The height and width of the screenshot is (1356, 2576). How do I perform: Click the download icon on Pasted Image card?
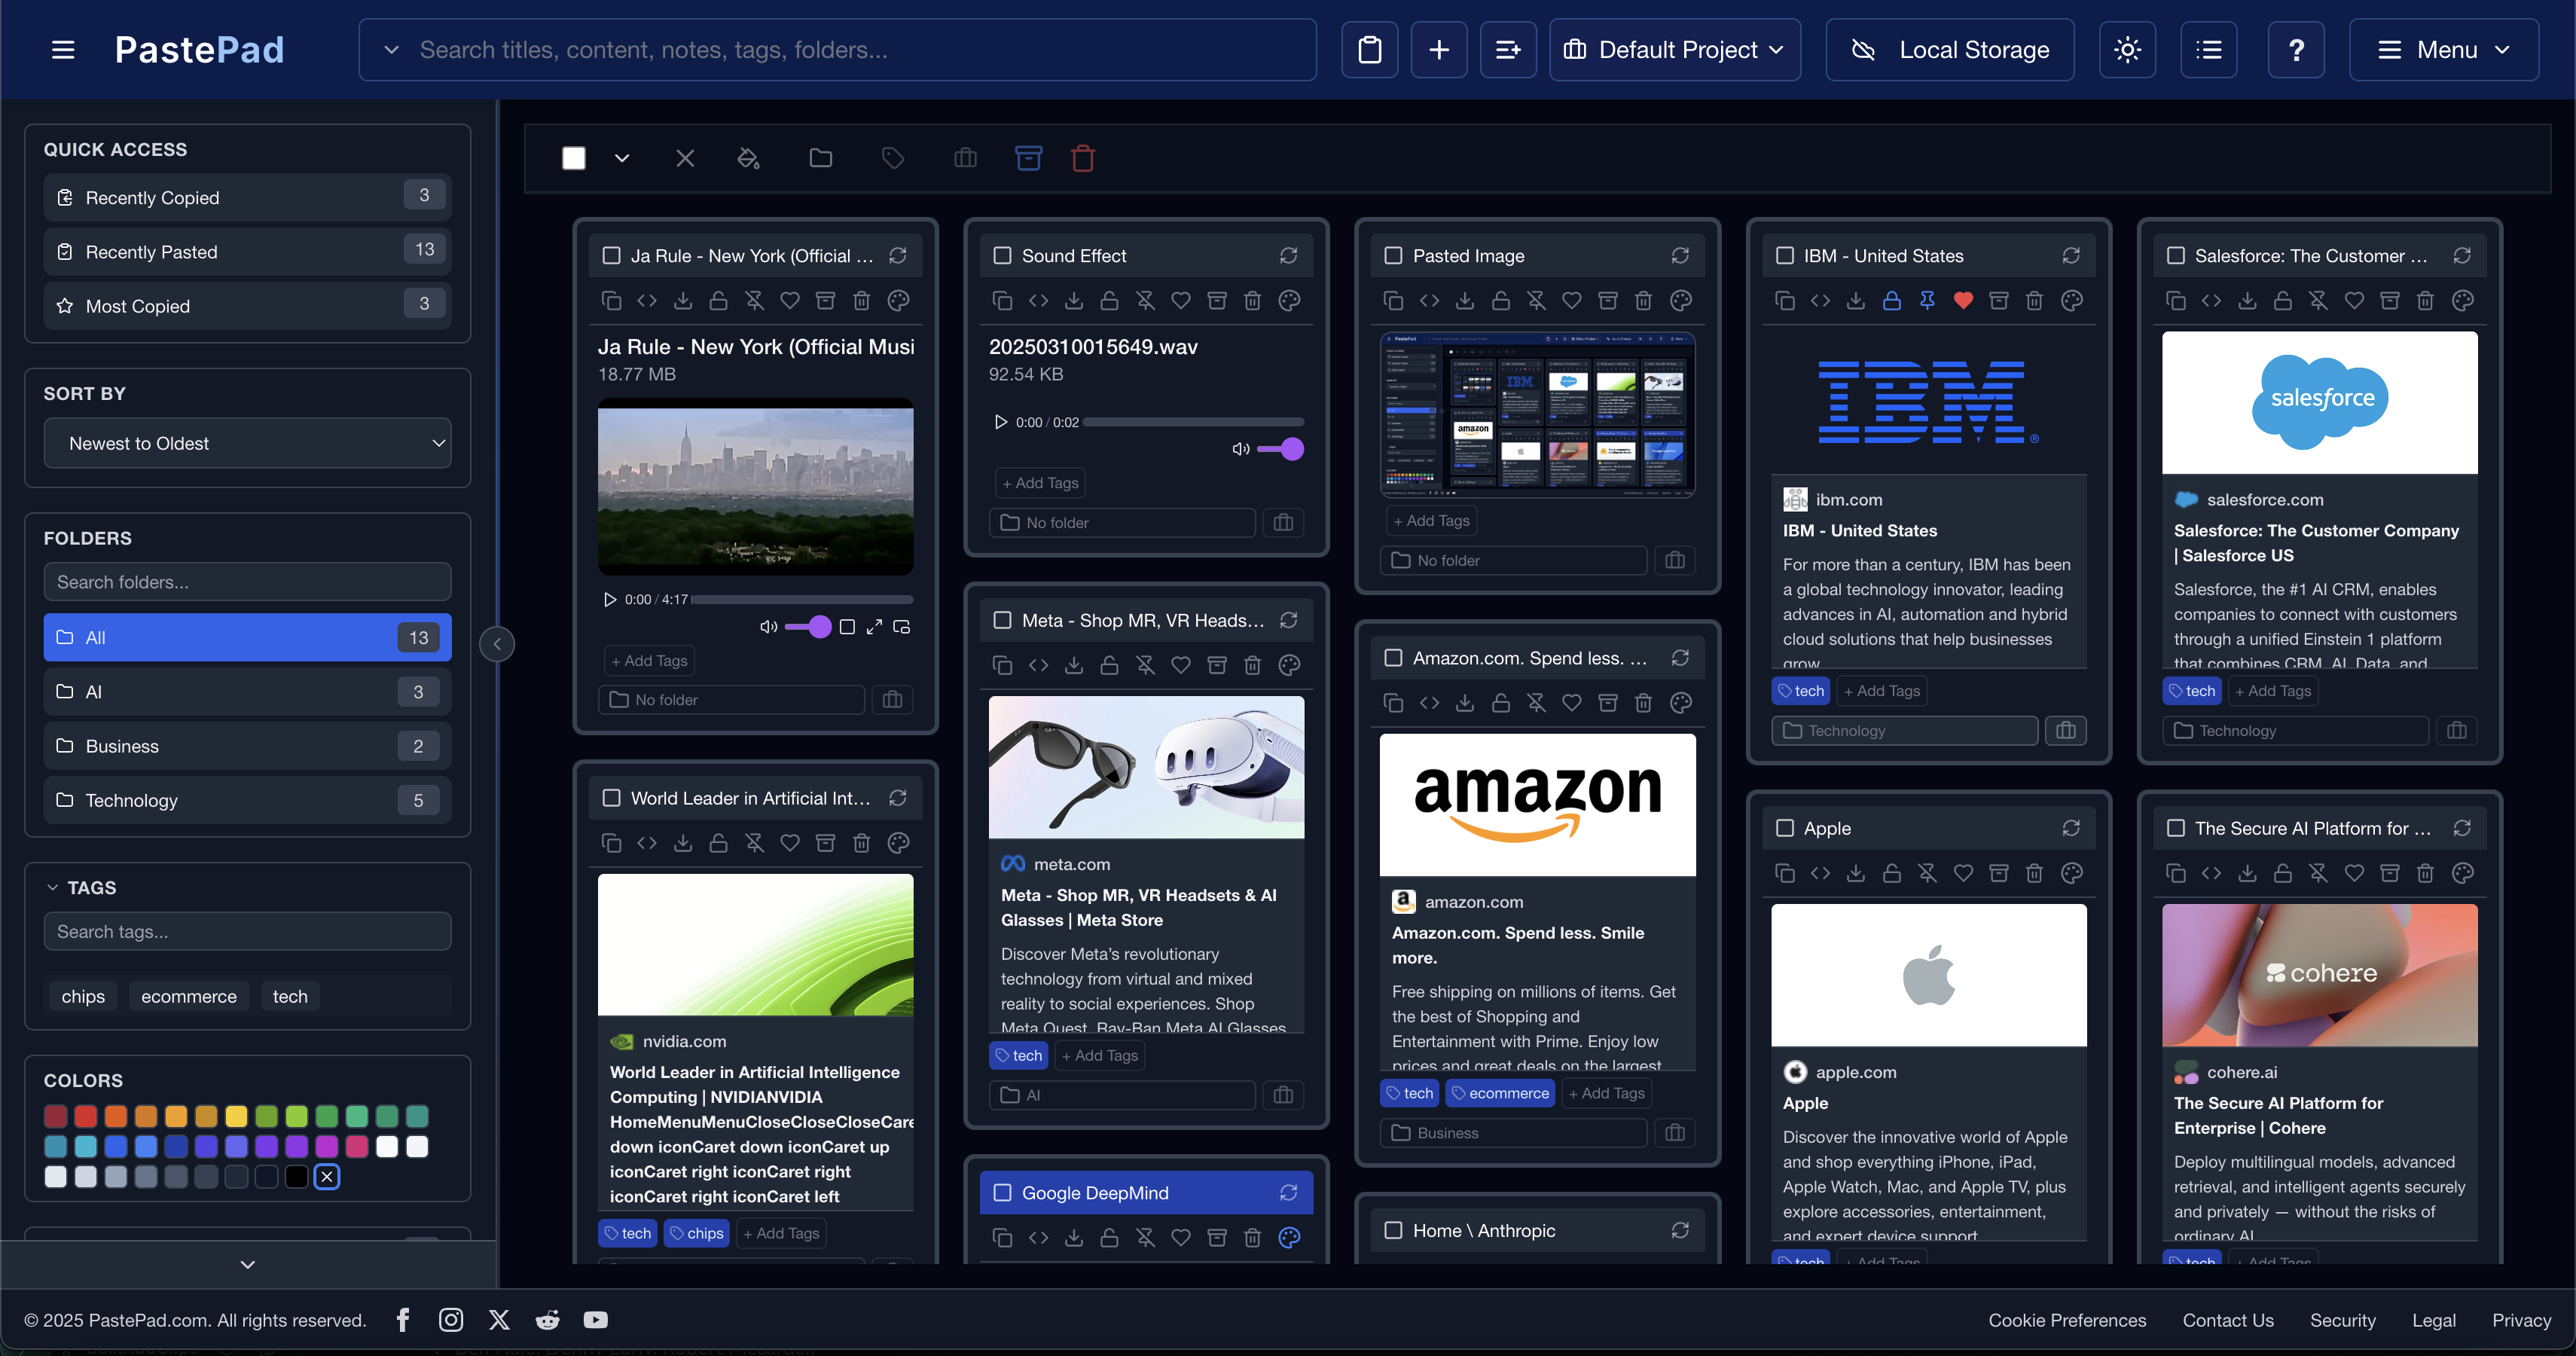1464,300
